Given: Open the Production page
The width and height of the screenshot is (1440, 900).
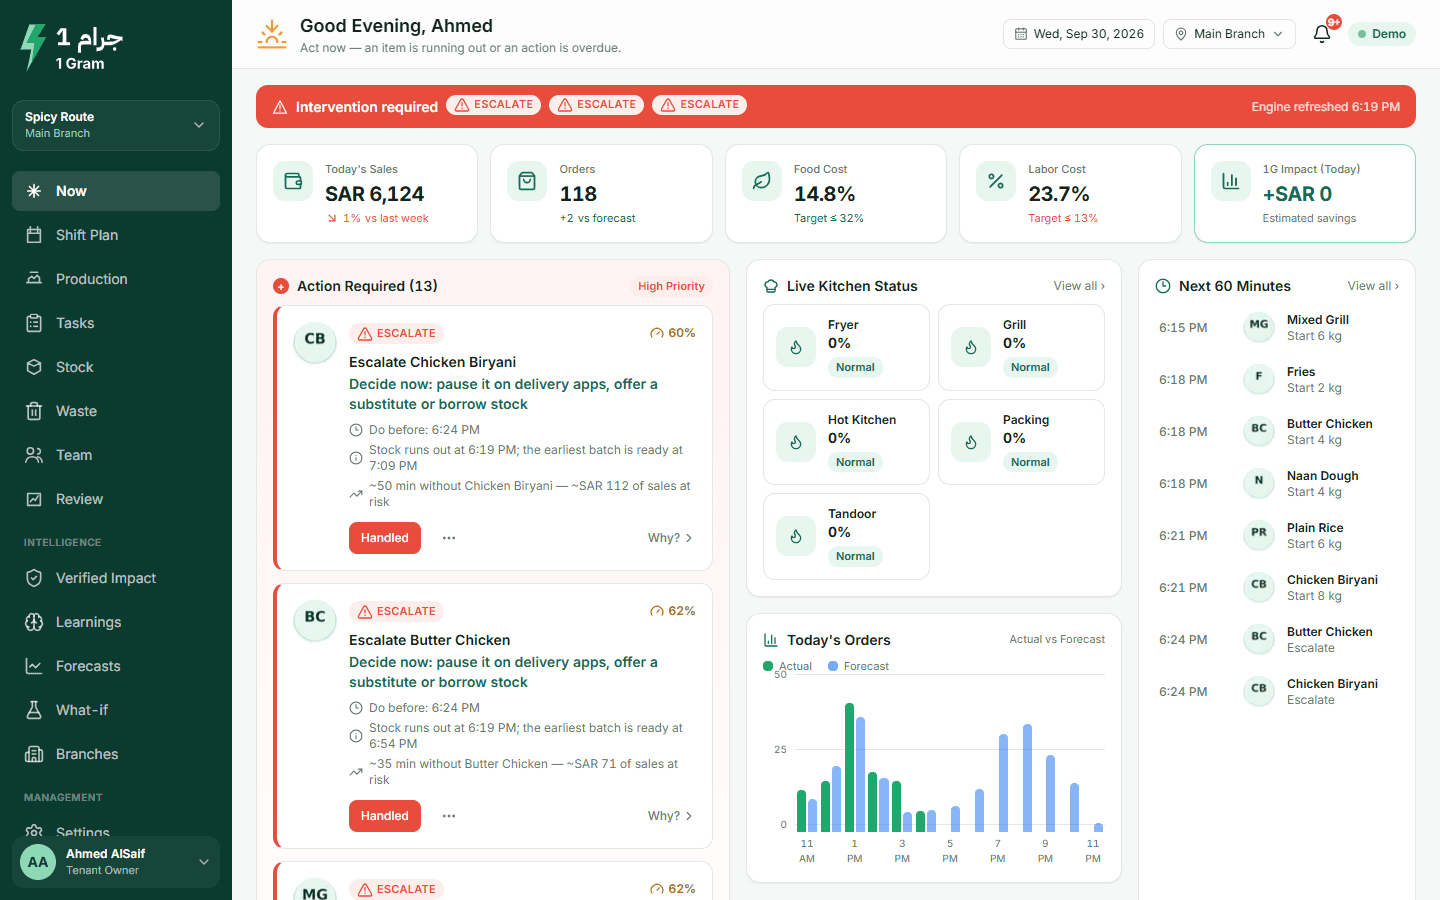Looking at the screenshot, I should click(116, 279).
